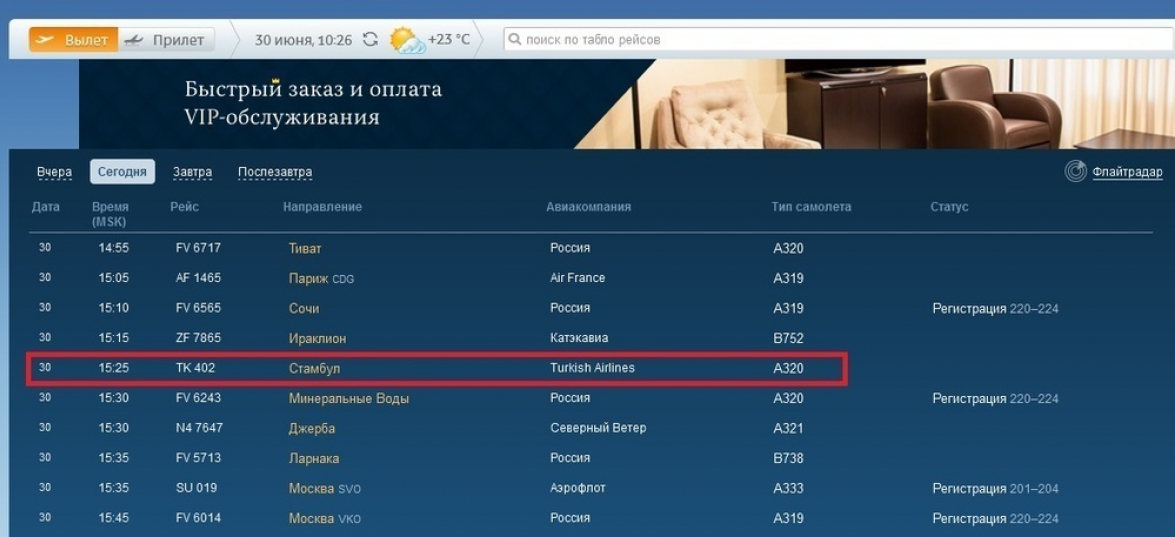Screen dimensions: 1175x537
Task: Click Регистрация status for the Сочи flight
Action: click(x=996, y=309)
